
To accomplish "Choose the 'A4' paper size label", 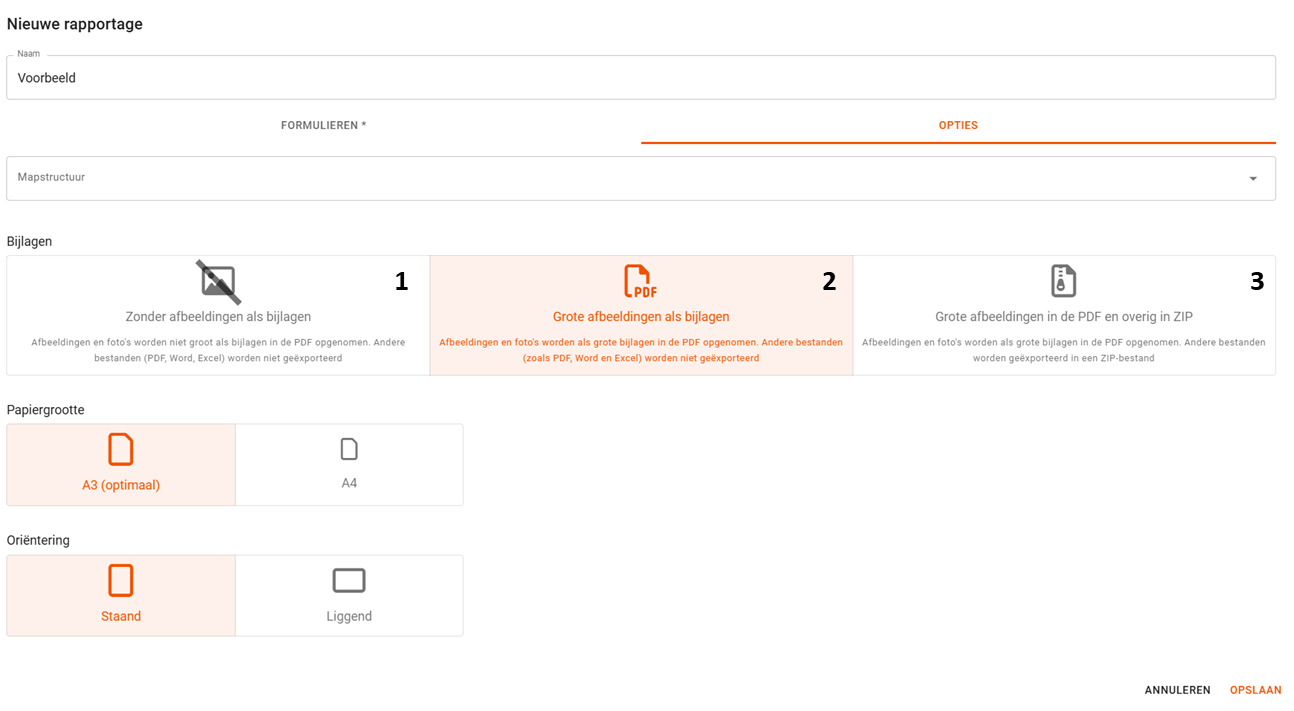I will coord(349,483).
